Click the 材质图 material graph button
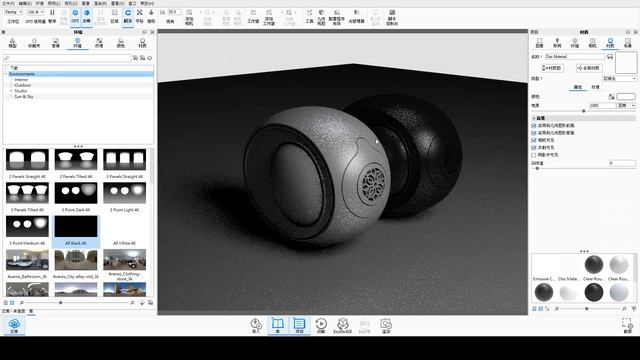Image resolution: width=640 pixels, height=360 pixels. pyautogui.click(x=553, y=68)
